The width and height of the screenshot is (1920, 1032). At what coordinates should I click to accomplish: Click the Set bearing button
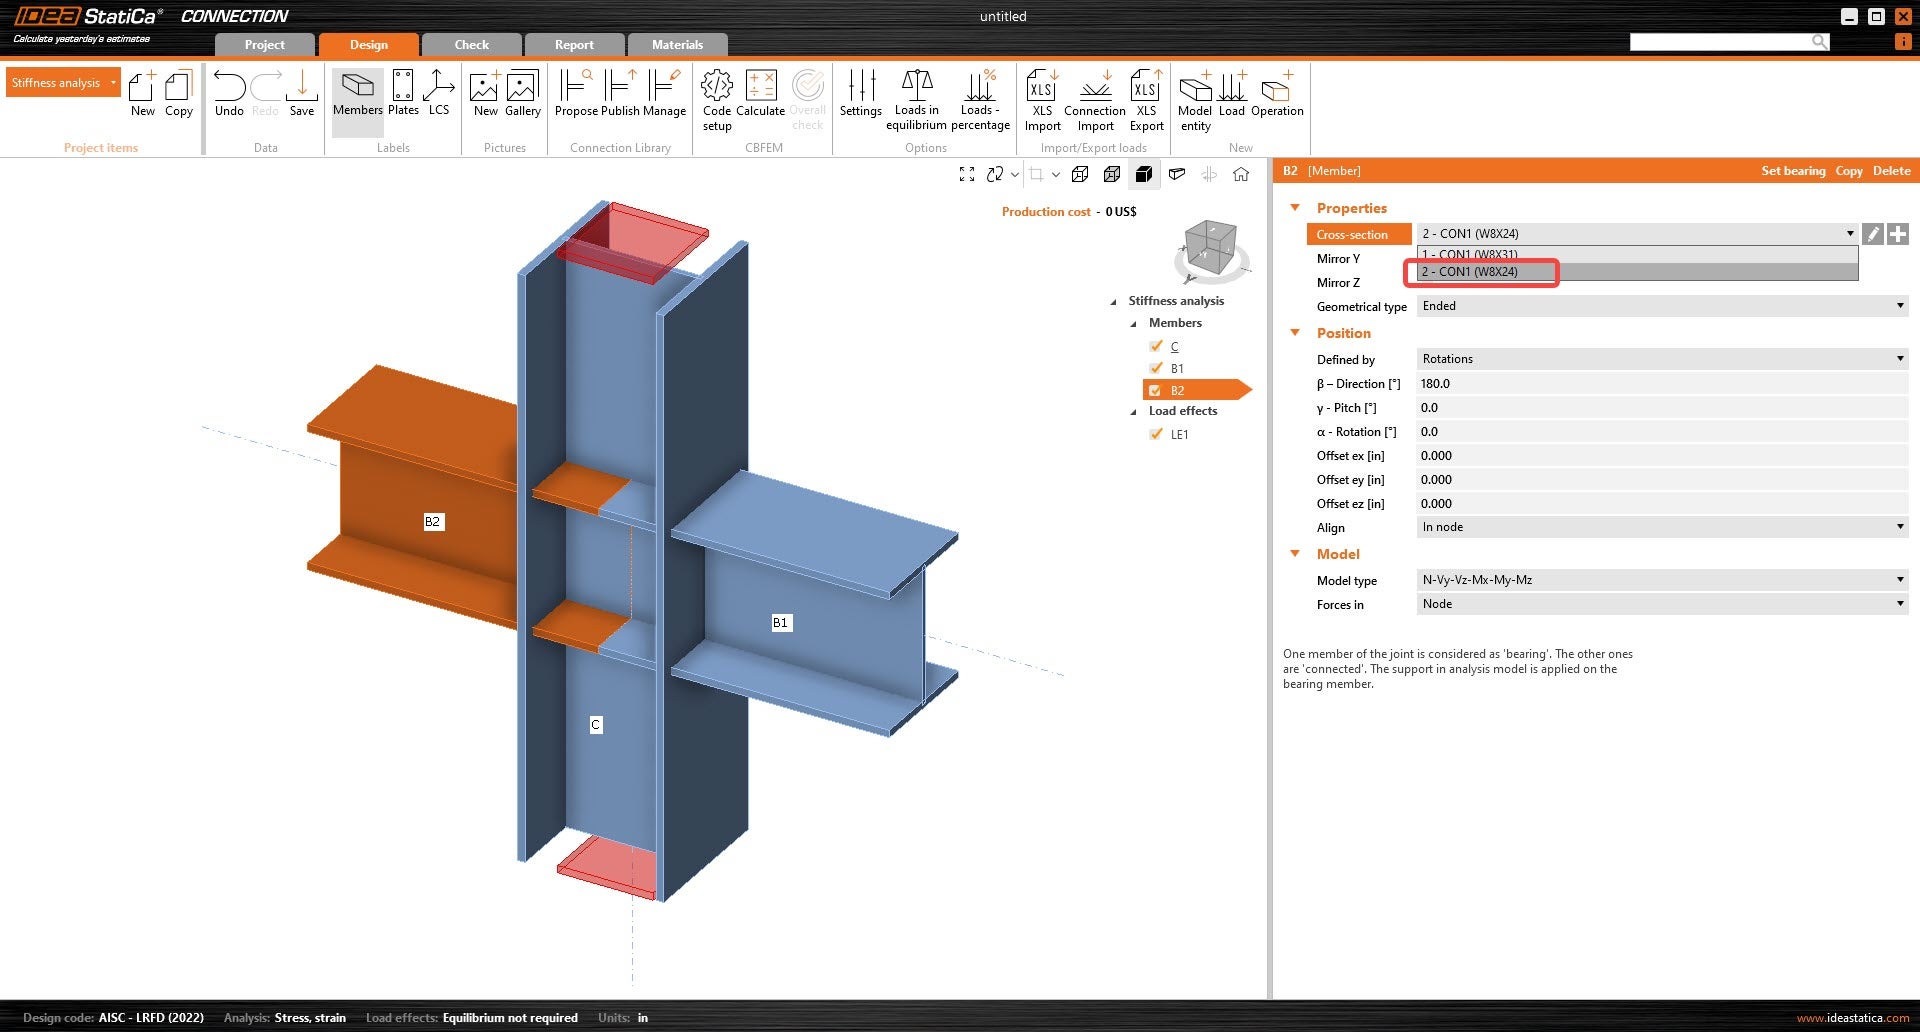(x=1792, y=171)
